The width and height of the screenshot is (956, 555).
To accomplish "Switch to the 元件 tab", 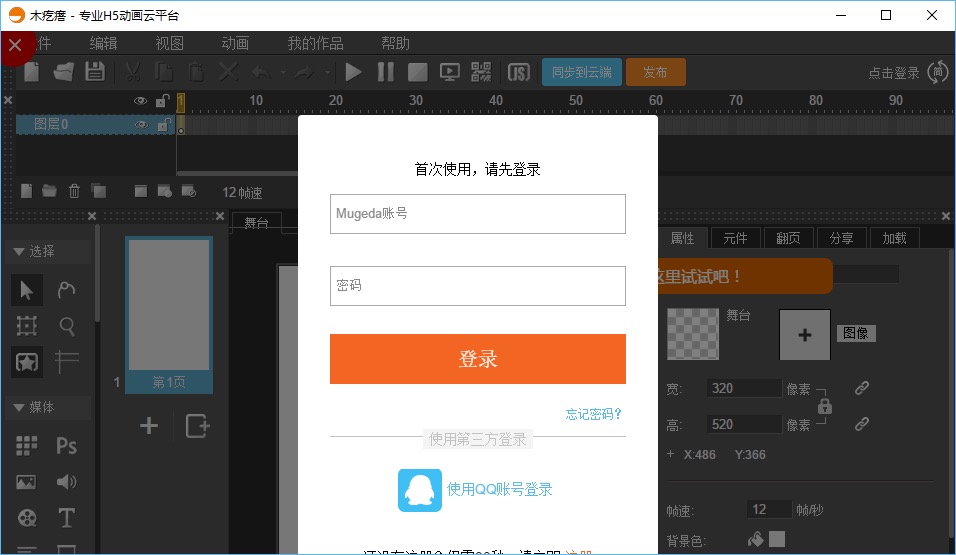I will pos(735,238).
